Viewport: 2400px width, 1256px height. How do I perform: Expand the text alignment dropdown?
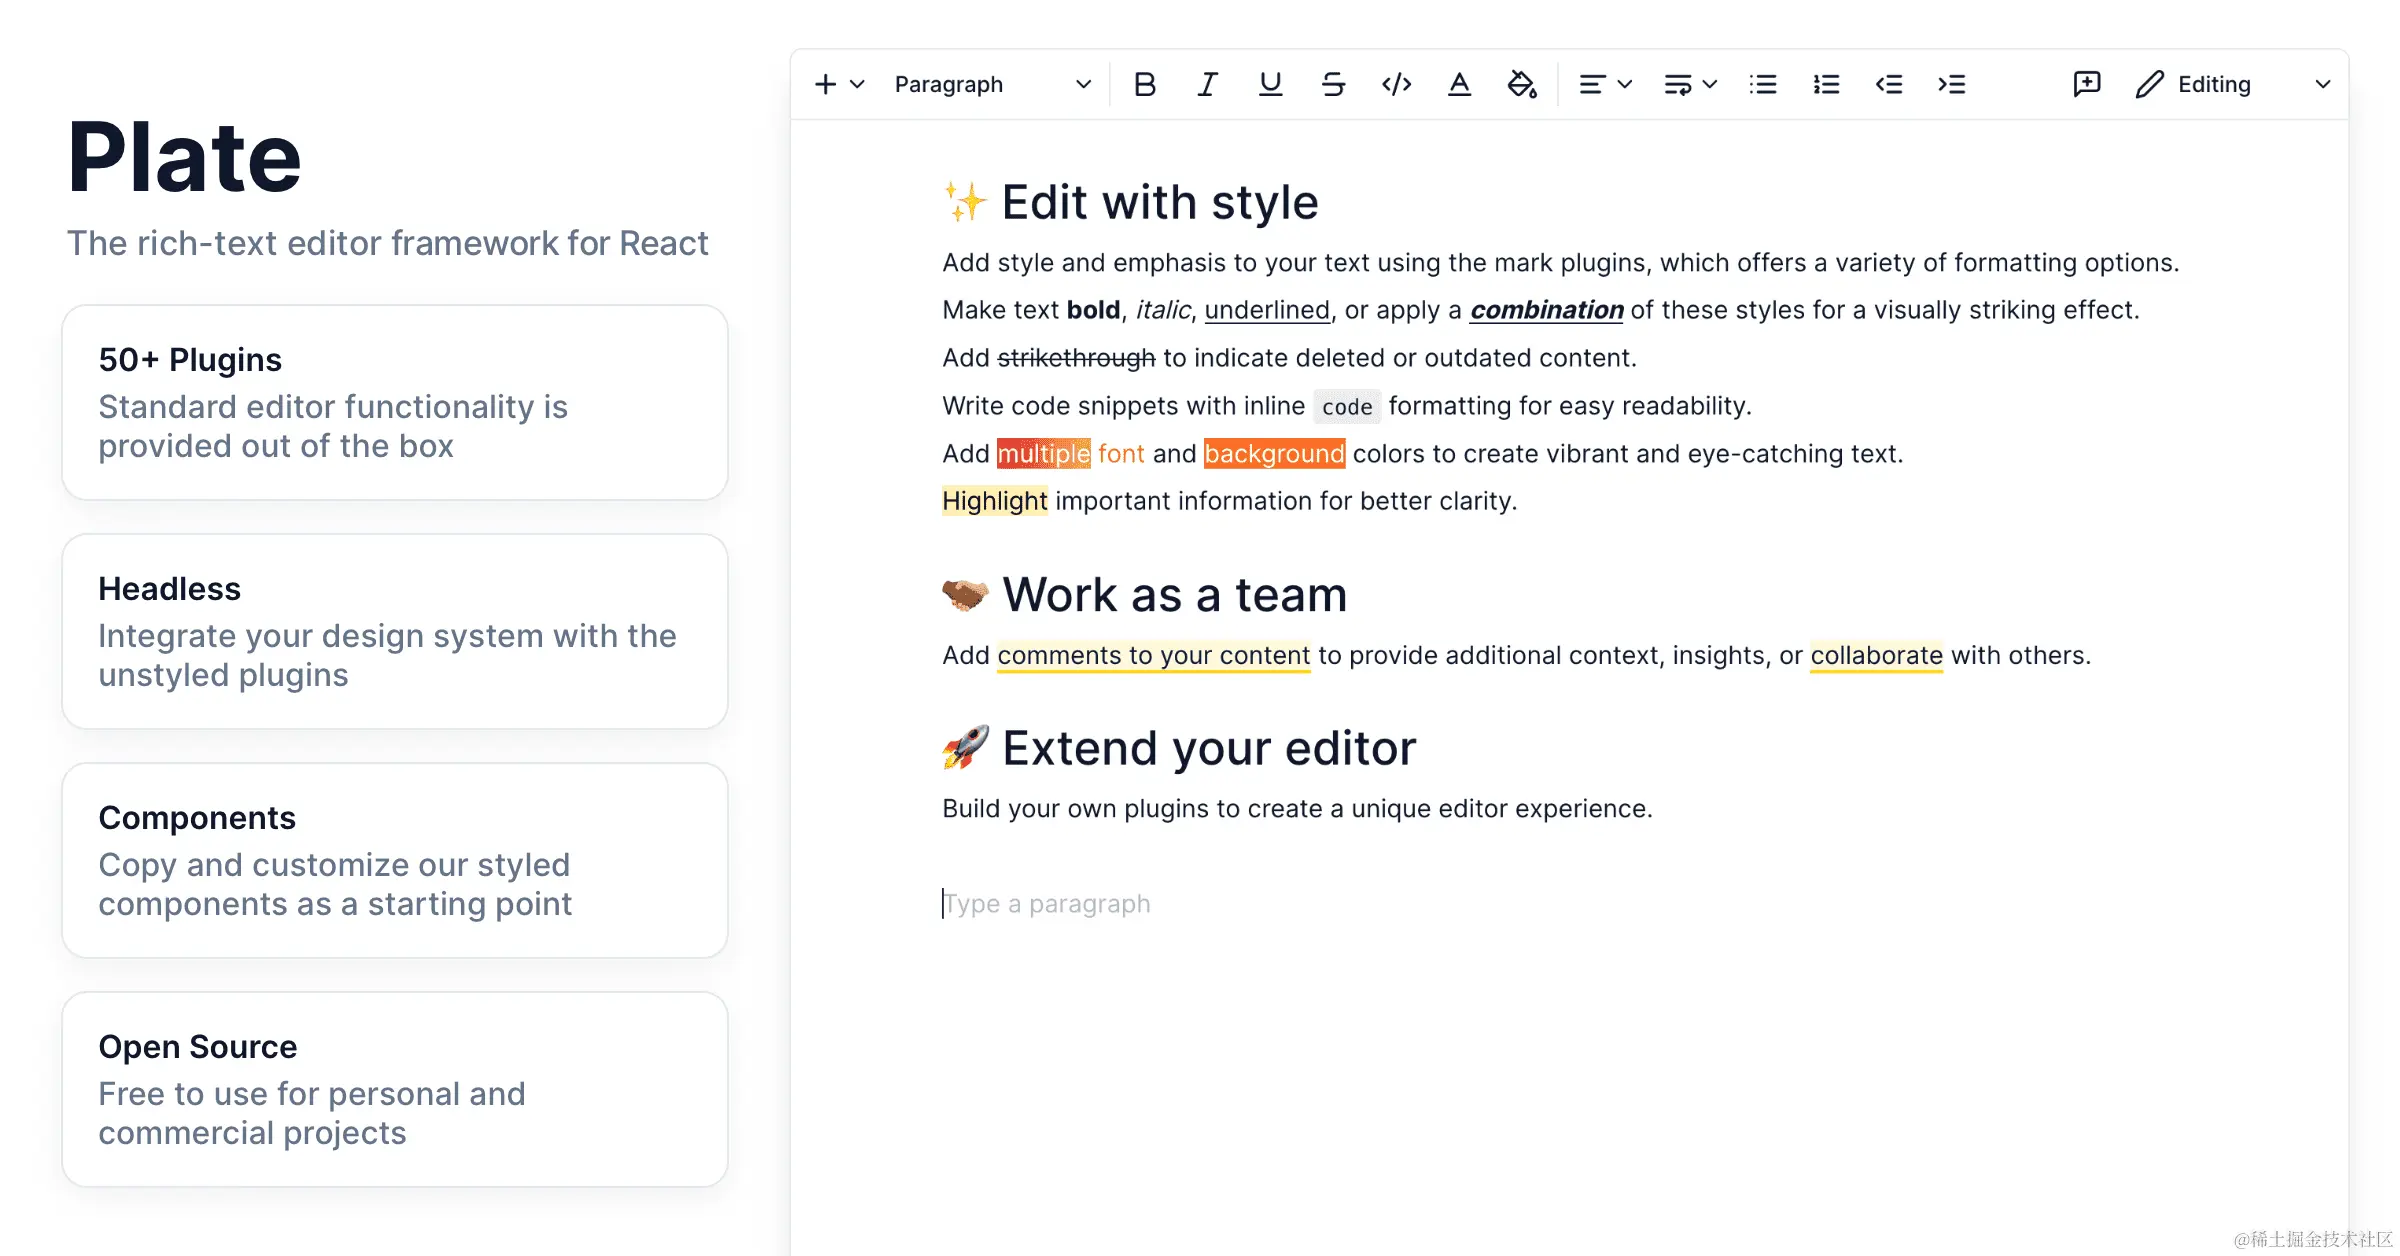pos(1605,85)
